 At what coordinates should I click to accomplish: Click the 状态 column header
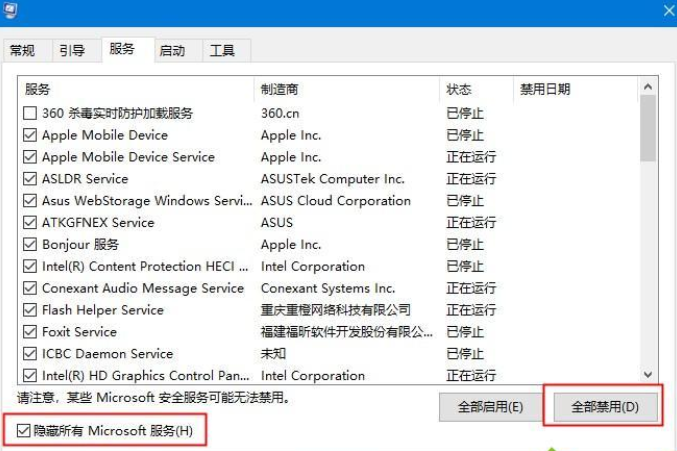474,90
